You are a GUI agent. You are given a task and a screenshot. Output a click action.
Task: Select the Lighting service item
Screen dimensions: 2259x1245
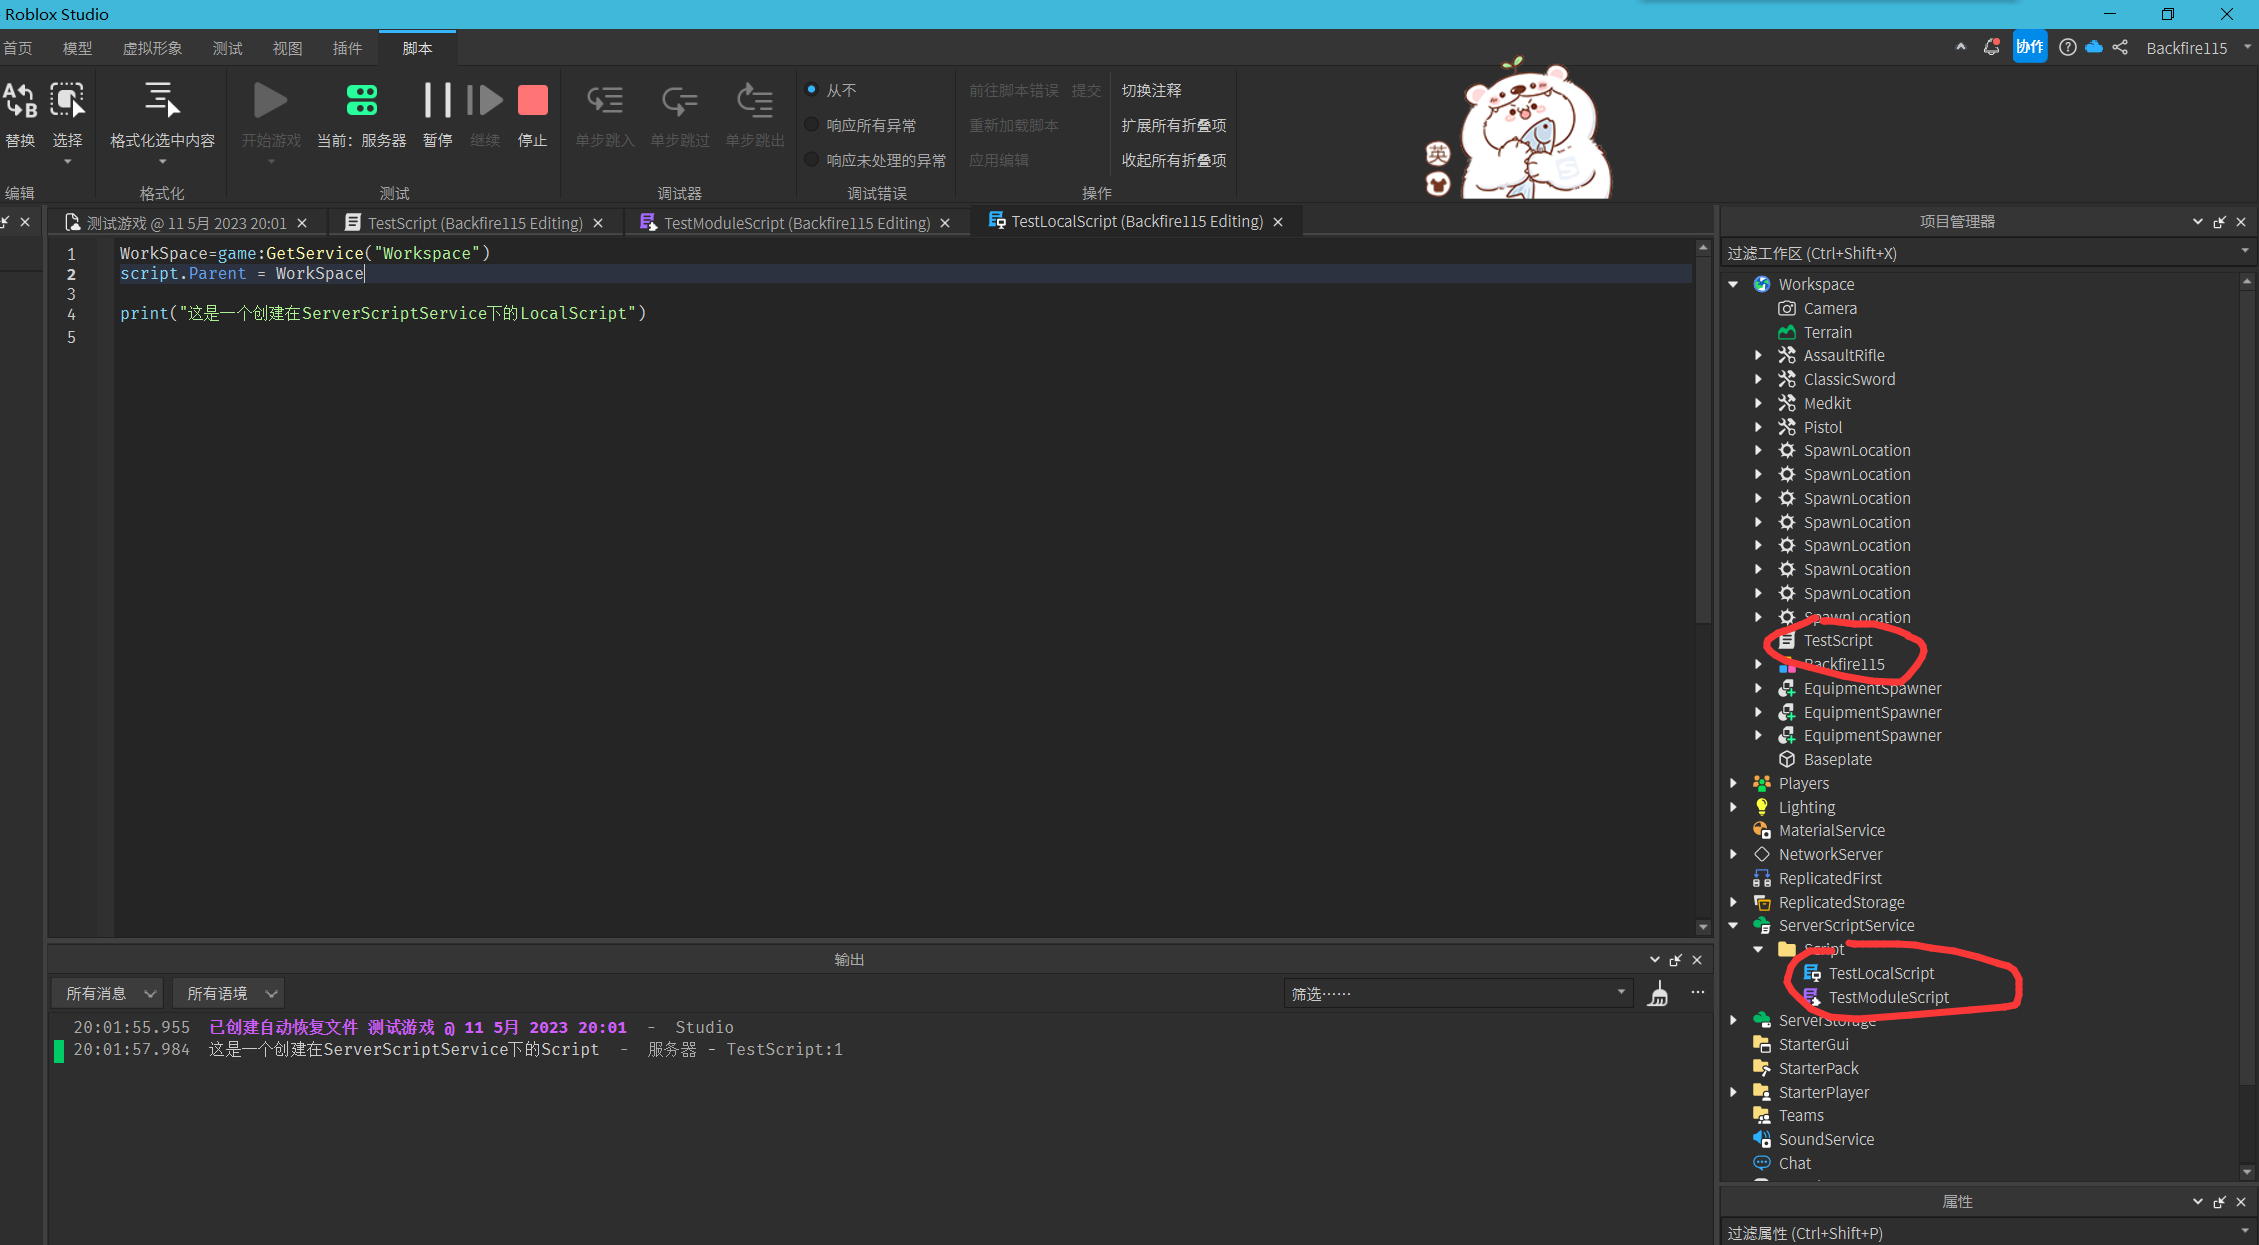pyautogui.click(x=1806, y=807)
